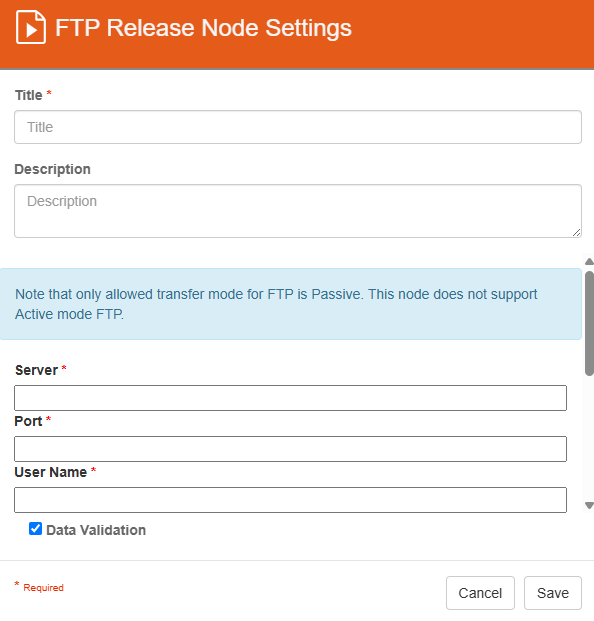The width and height of the screenshot is (594, 621).
Task: Click into the Description text area
Action: [x=298, y=211]
